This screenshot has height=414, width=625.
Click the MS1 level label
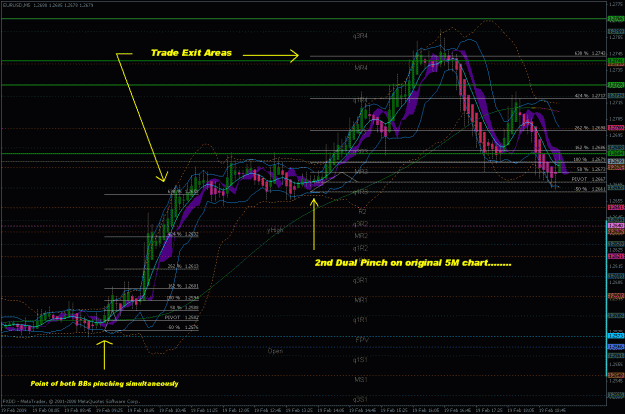click(361, 380)
